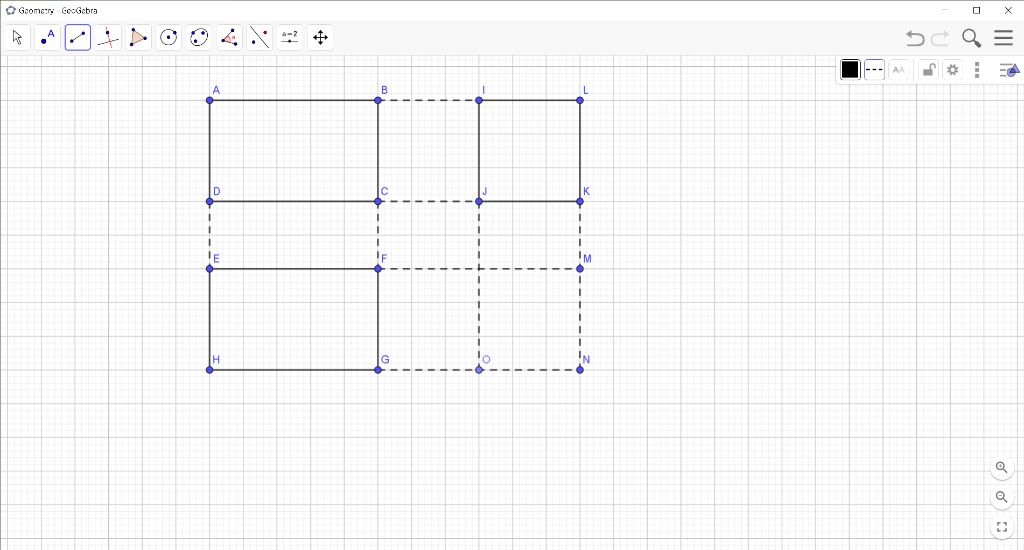1024x550 pixels.
Task: Click the Undo arrow
Action: 915,38
